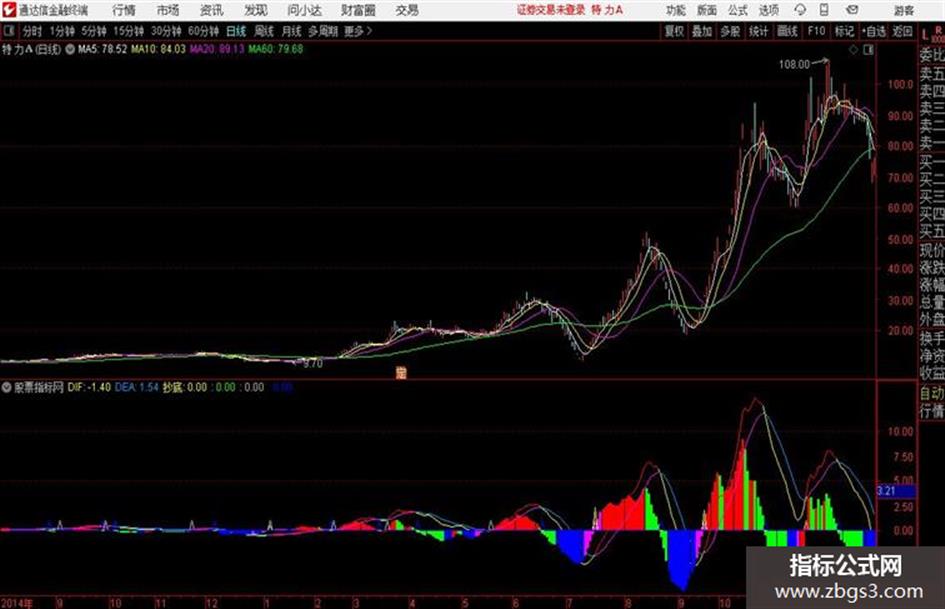This screenshot has height=609, width=945.
Task: Open the 公式 menu
Action: 738,10
